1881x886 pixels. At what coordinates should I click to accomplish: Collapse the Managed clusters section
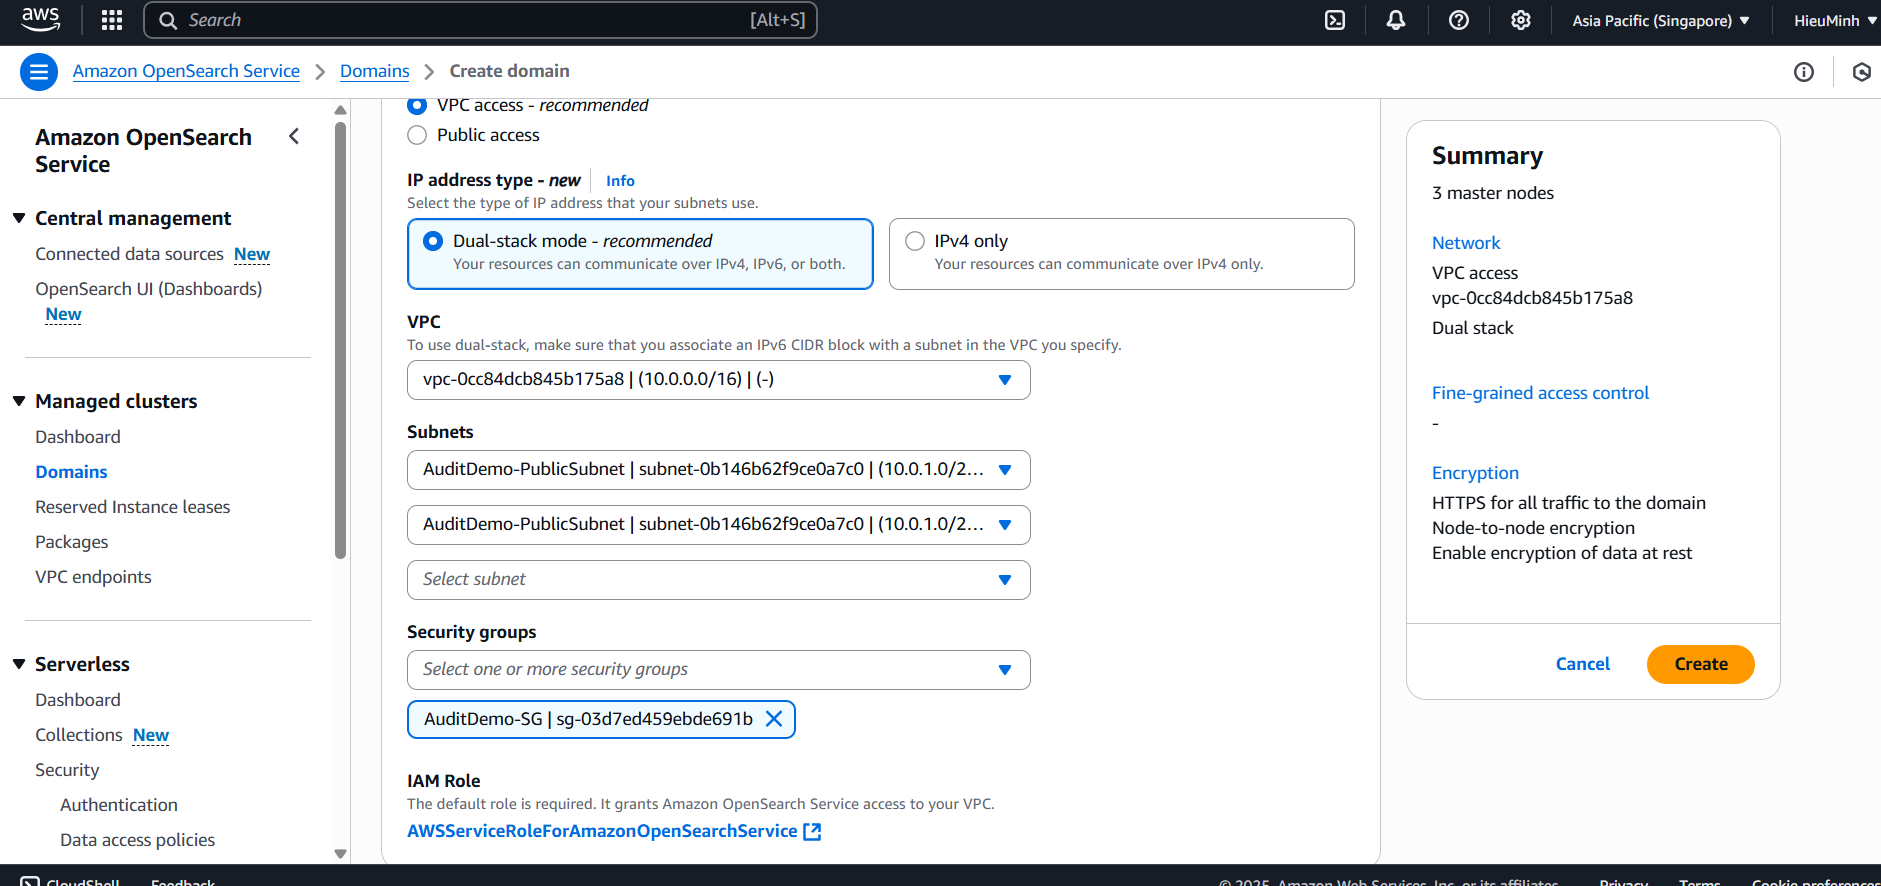click(19, 401)
